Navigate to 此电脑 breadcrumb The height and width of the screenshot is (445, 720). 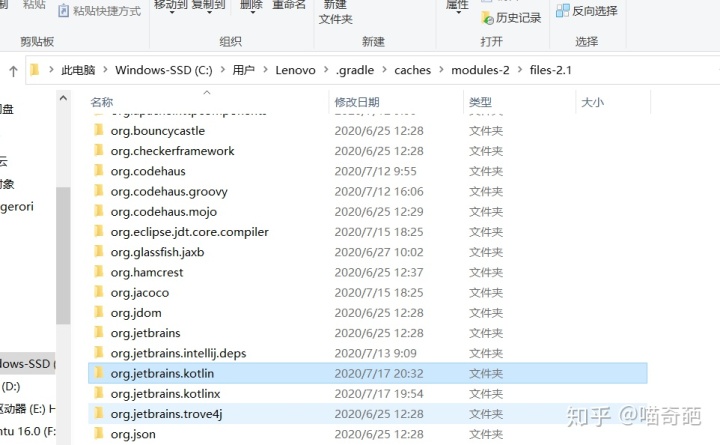tap(78, 70)
